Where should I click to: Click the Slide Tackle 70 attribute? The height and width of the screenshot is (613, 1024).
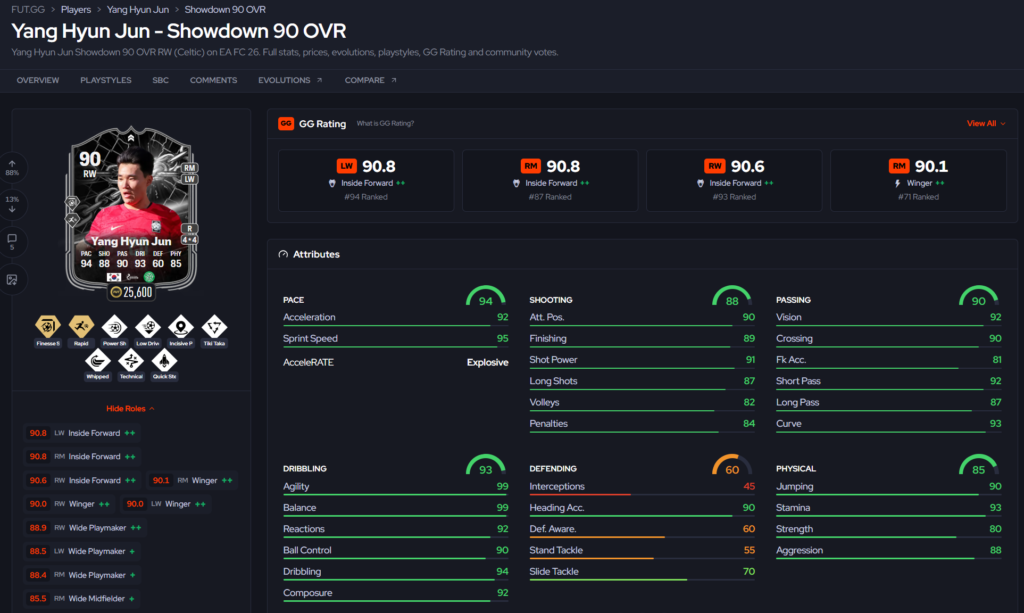click(642, 573)
